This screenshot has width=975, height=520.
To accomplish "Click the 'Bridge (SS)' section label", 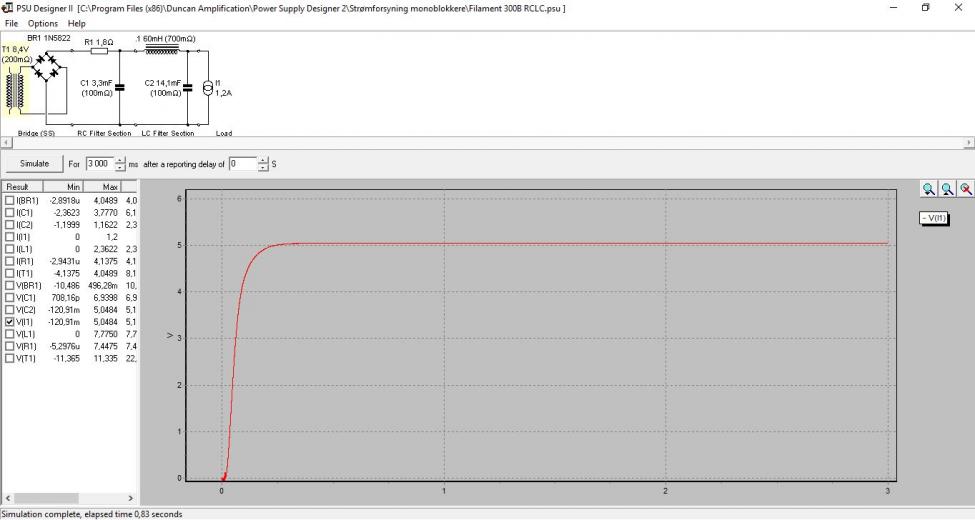I will click(36, 133).
